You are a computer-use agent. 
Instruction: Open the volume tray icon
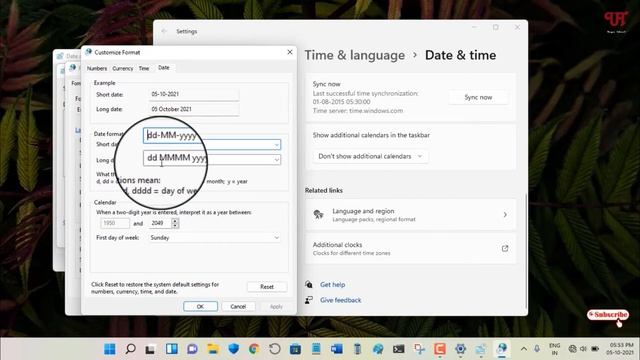click(583, 349)
